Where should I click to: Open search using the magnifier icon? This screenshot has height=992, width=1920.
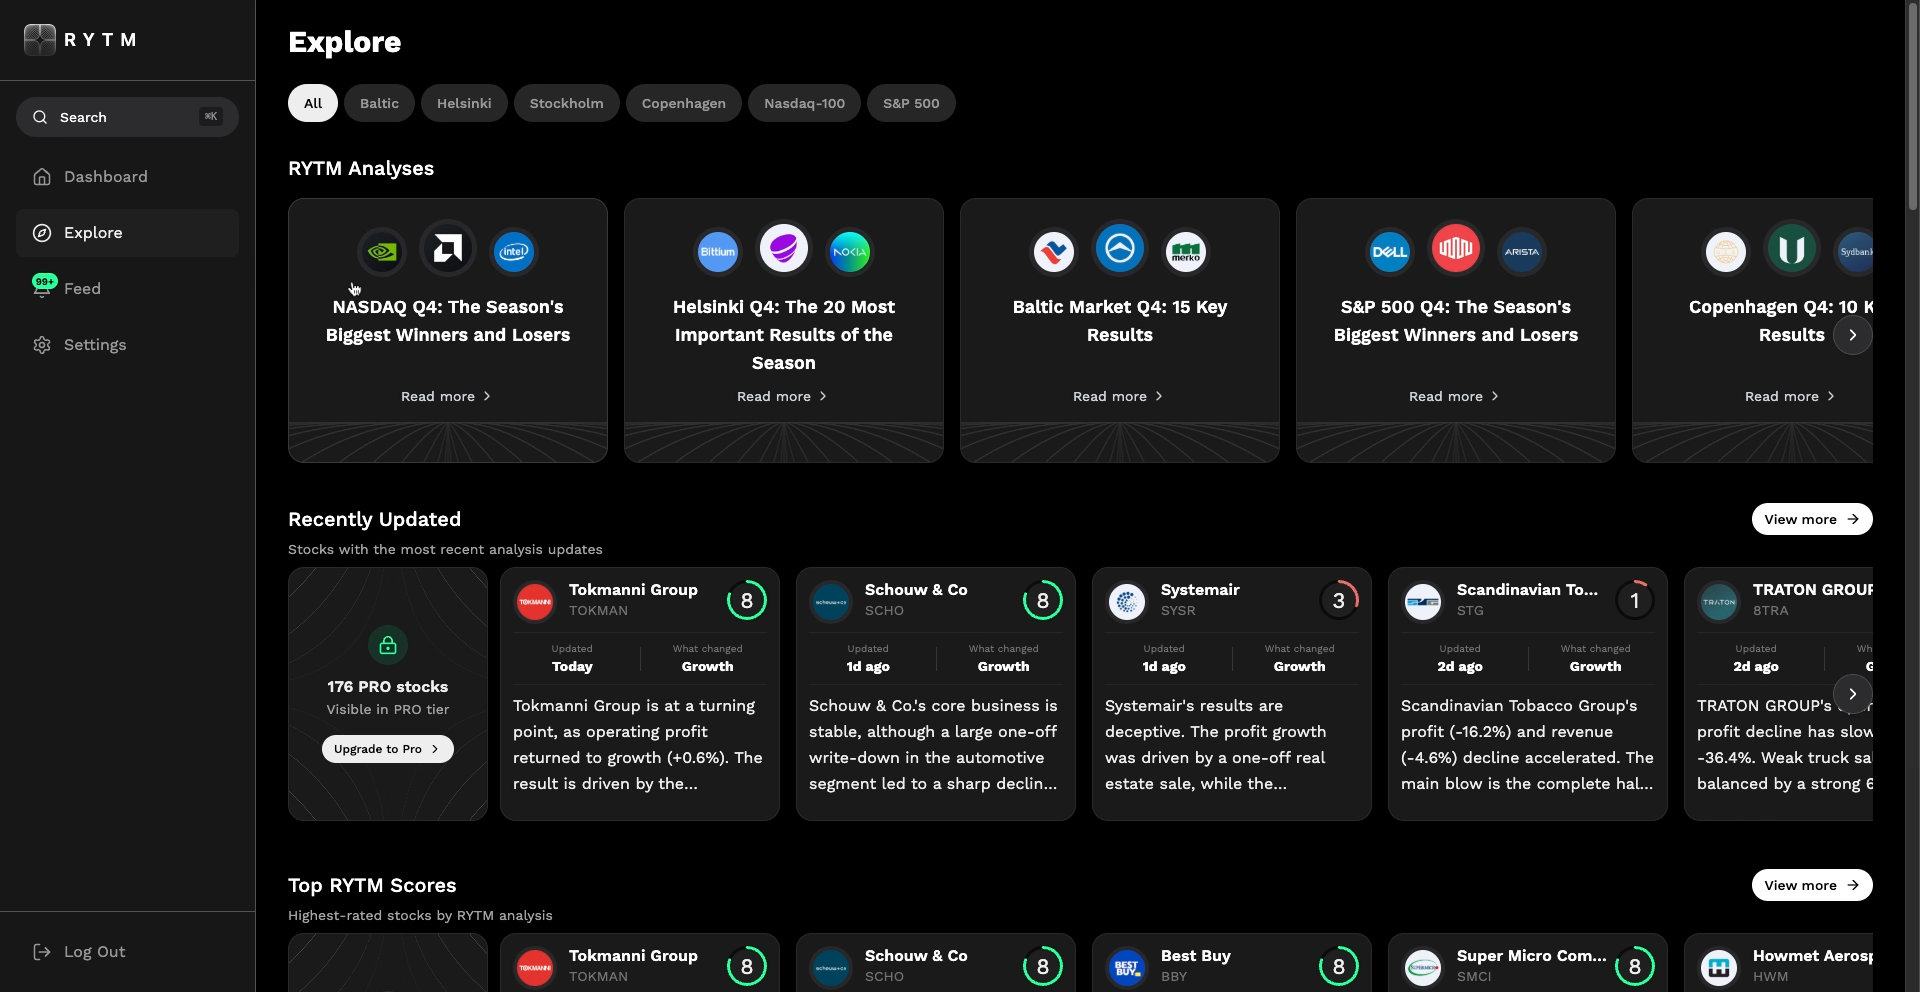[x=40, y=117]
